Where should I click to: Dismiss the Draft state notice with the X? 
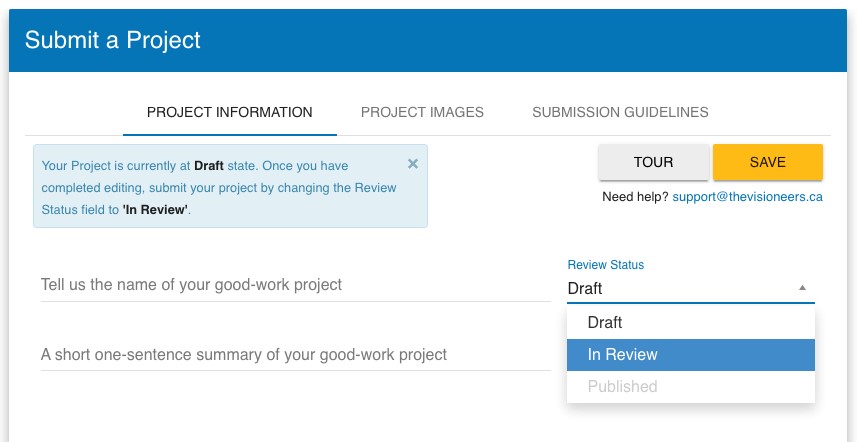[x=413, y=164]
